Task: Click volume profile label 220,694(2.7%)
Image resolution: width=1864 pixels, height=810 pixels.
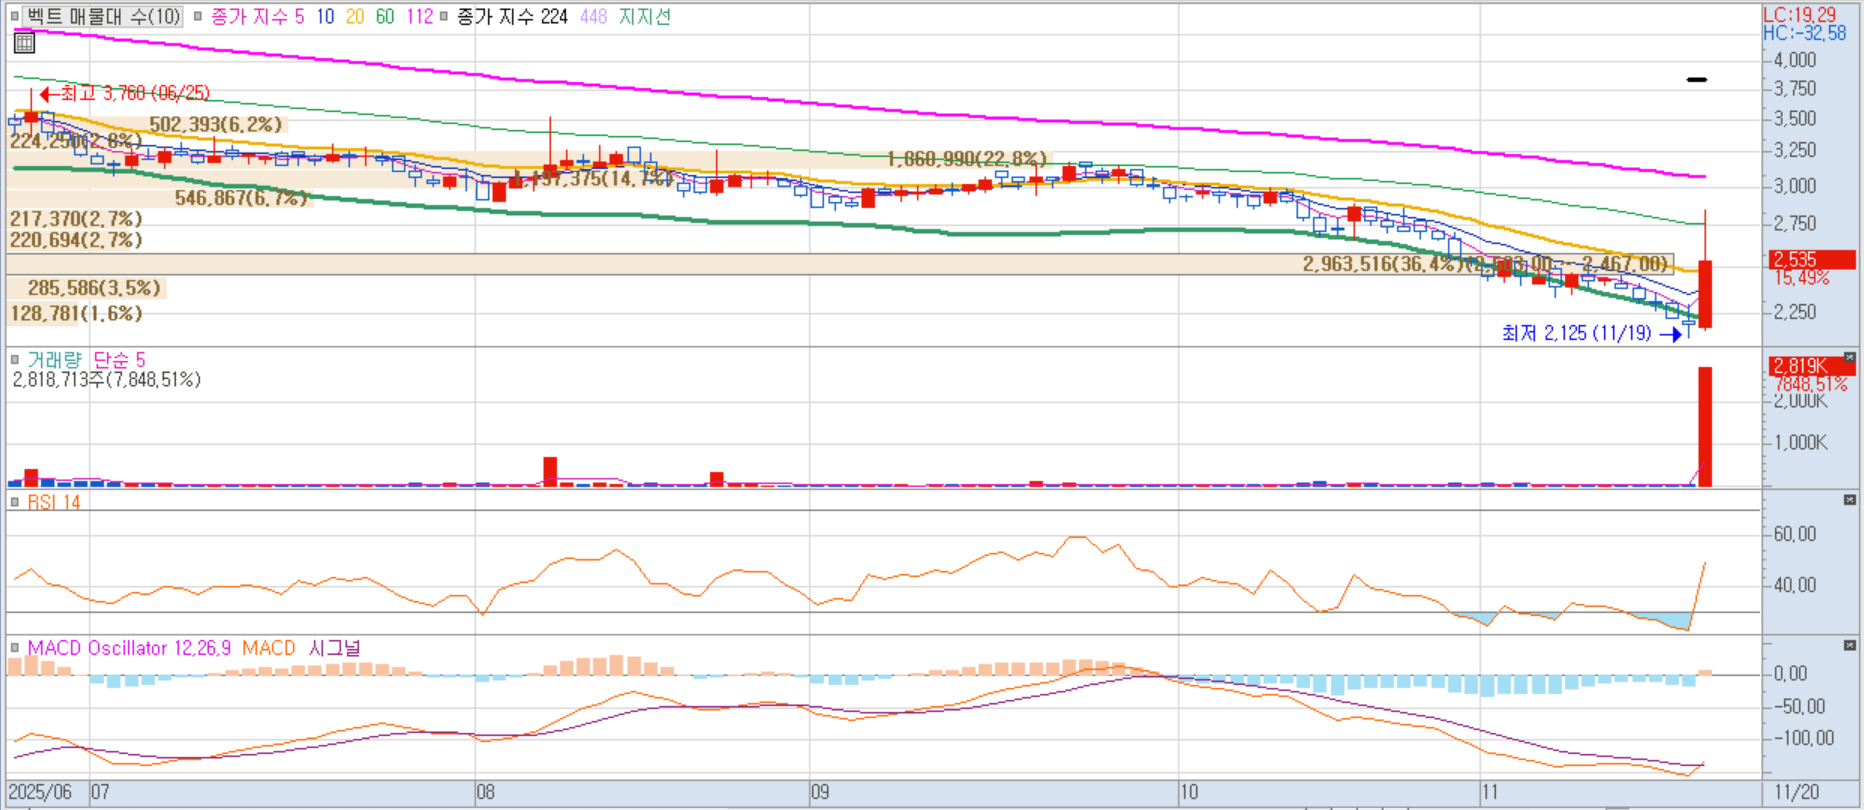Action: [x=76, y=240]
